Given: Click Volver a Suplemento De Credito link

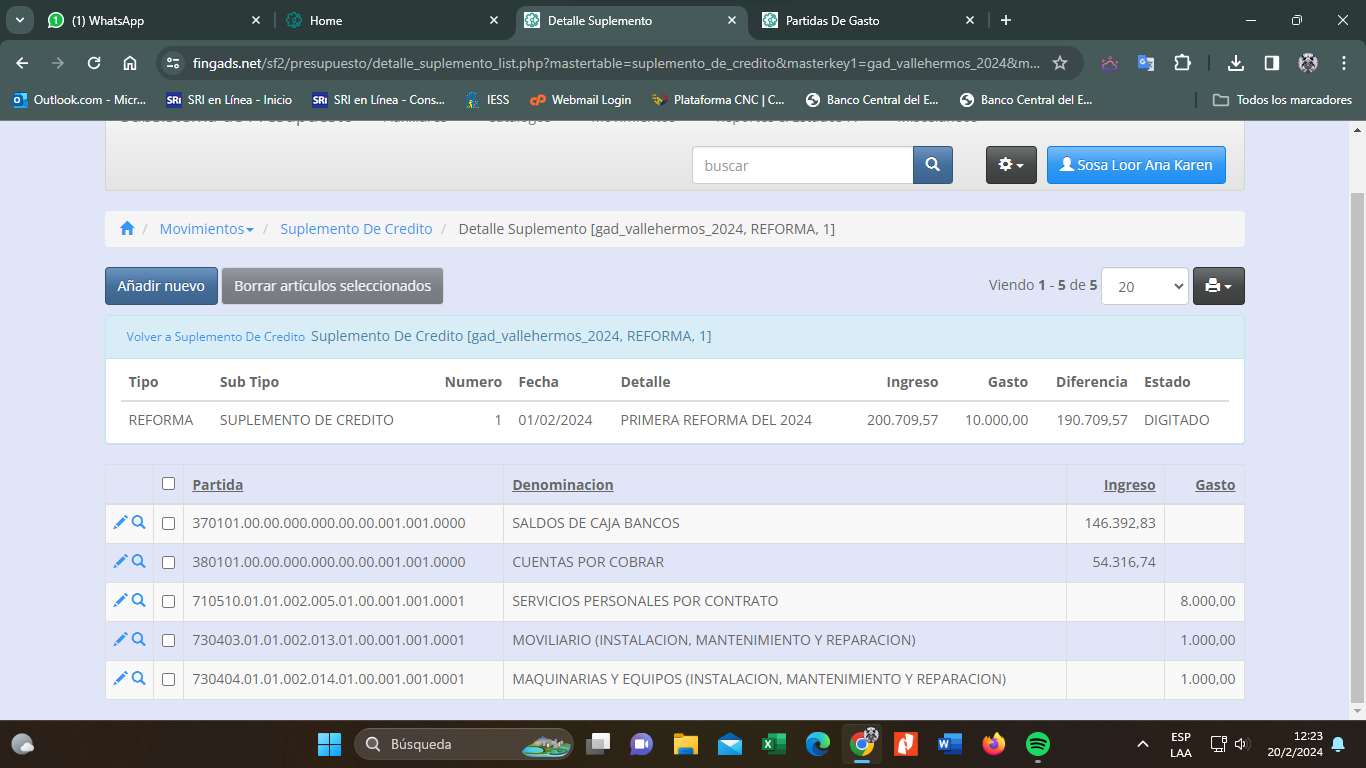Looking at the screenshot, I should click(215, 337).
